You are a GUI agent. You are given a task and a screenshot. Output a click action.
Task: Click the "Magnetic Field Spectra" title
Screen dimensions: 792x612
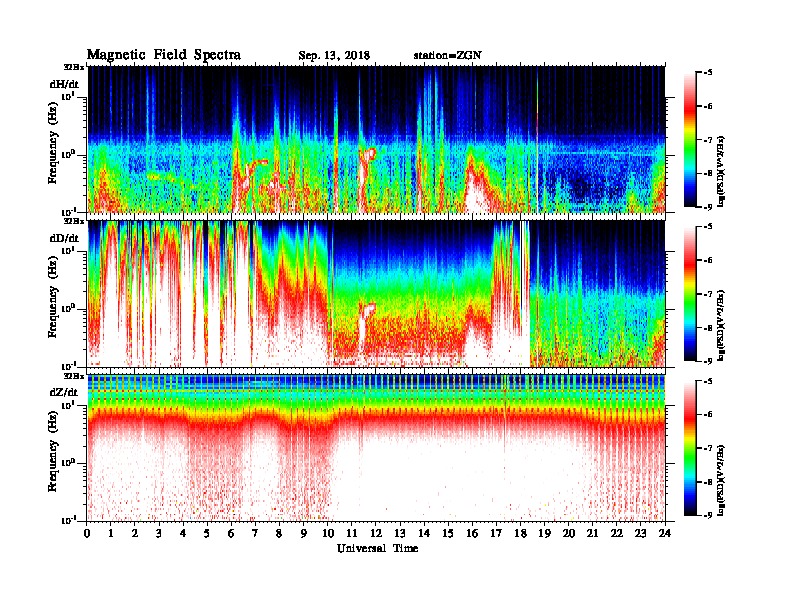(x=164, y=55)
